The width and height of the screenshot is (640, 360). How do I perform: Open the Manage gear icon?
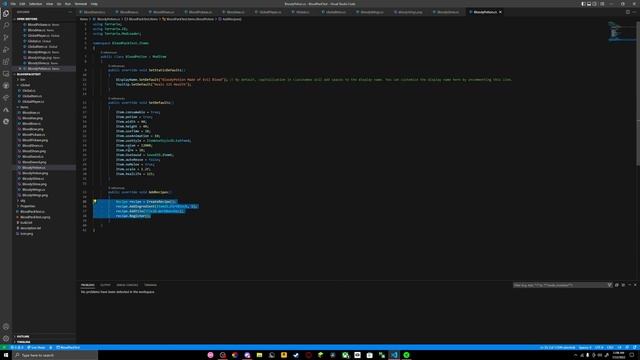(x=6, y=338)
